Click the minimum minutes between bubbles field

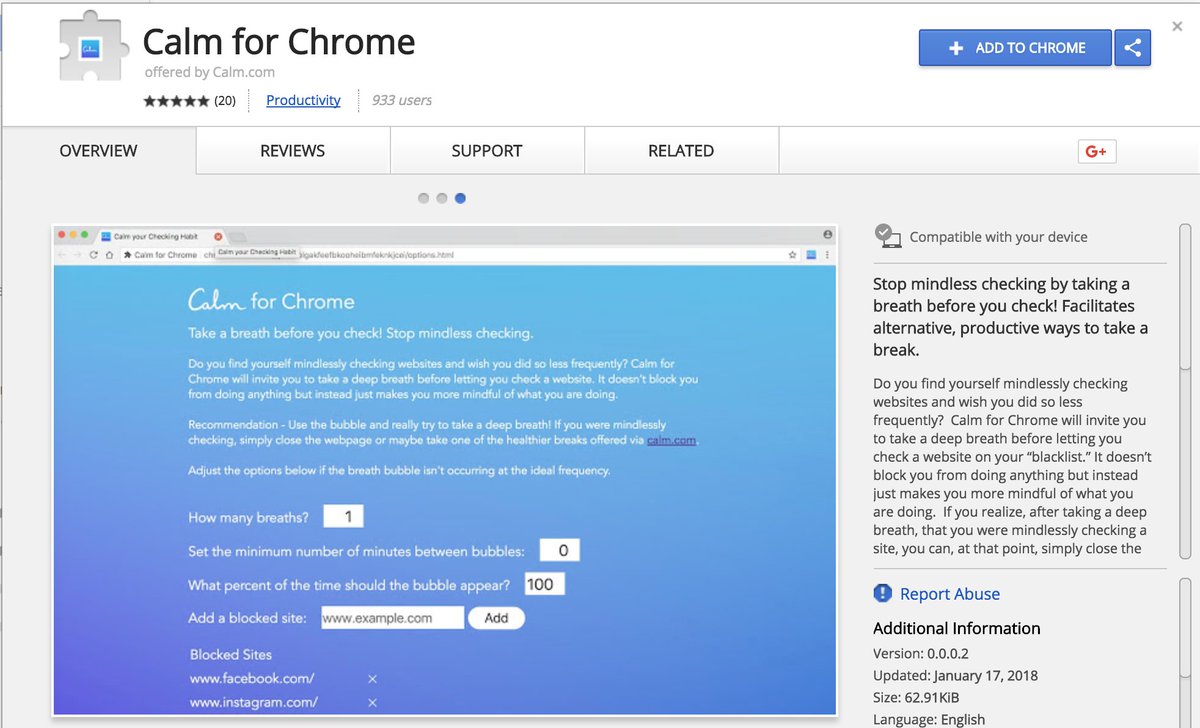click(560, 550)
